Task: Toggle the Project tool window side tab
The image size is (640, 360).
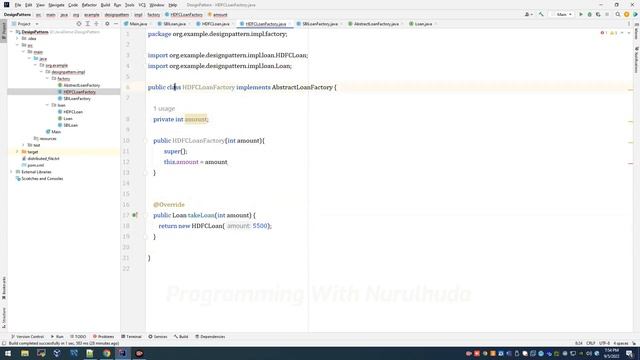Action: 4,32
